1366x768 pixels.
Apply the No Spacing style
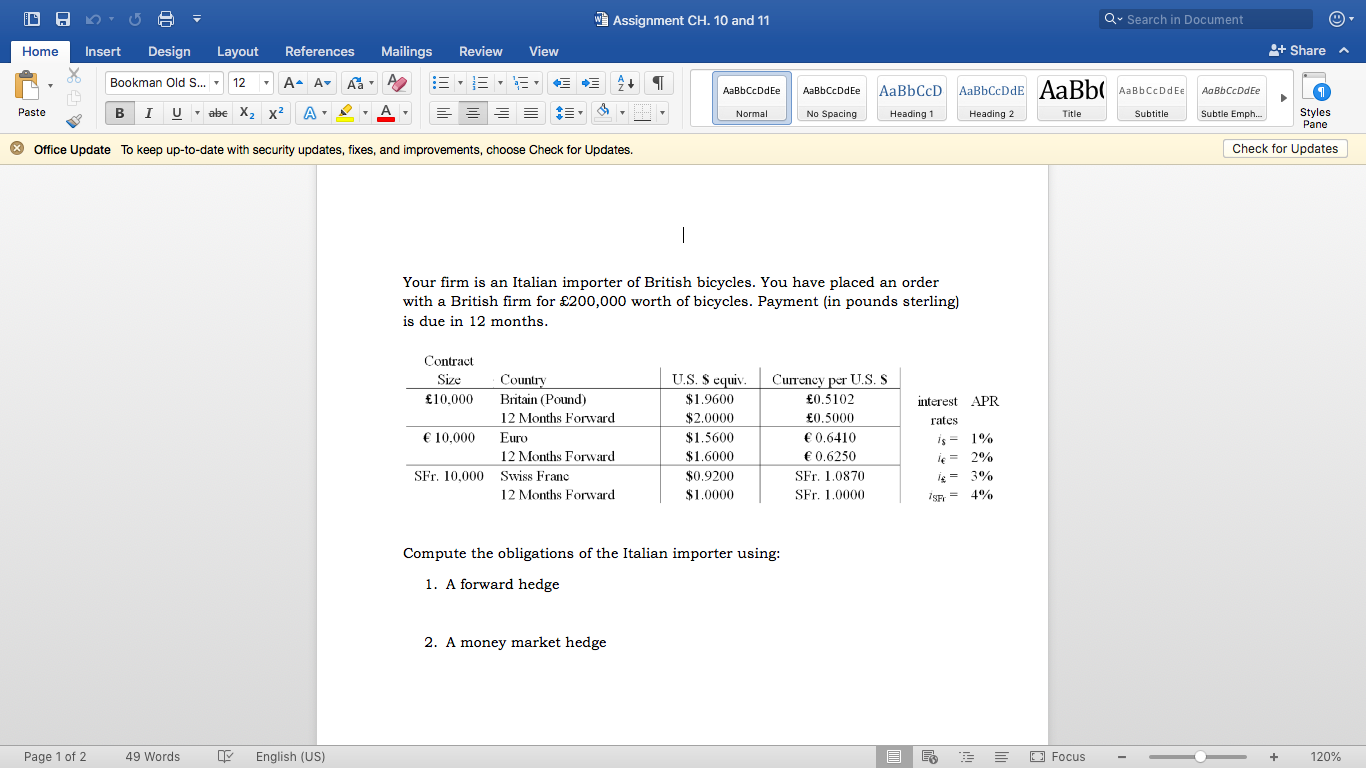pos(831,98)
